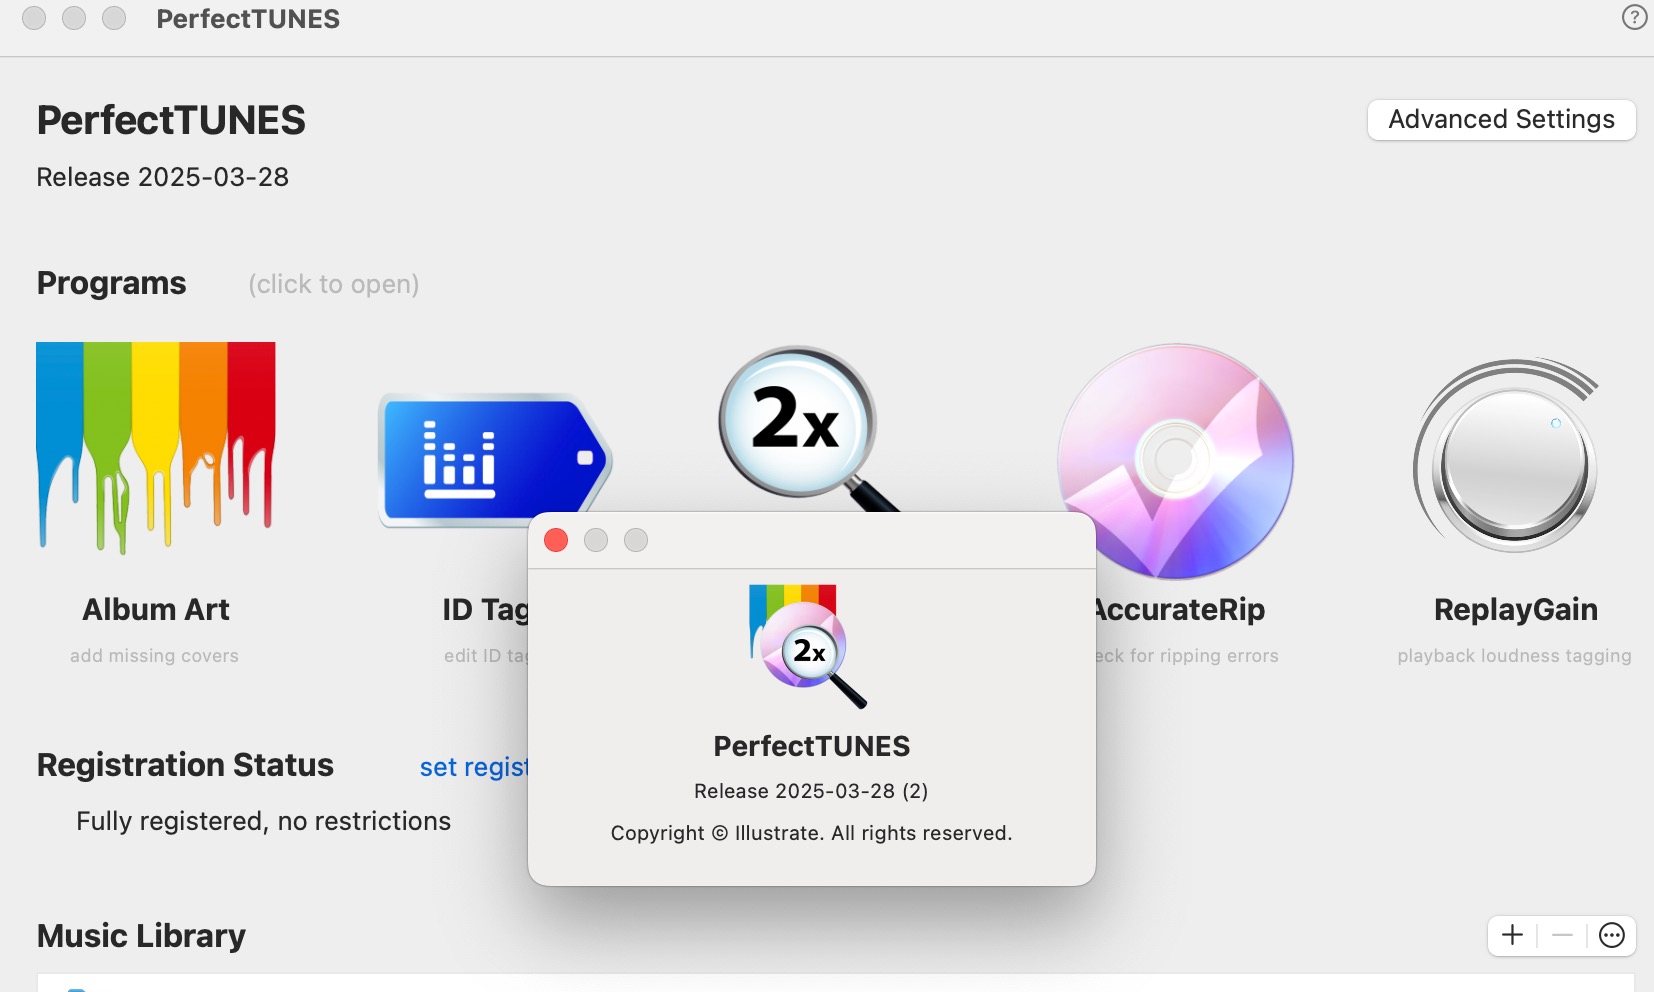This screenshot has width=1654, height=992.
Task: Click the Programs heading
Action: [x=111, y=283]
